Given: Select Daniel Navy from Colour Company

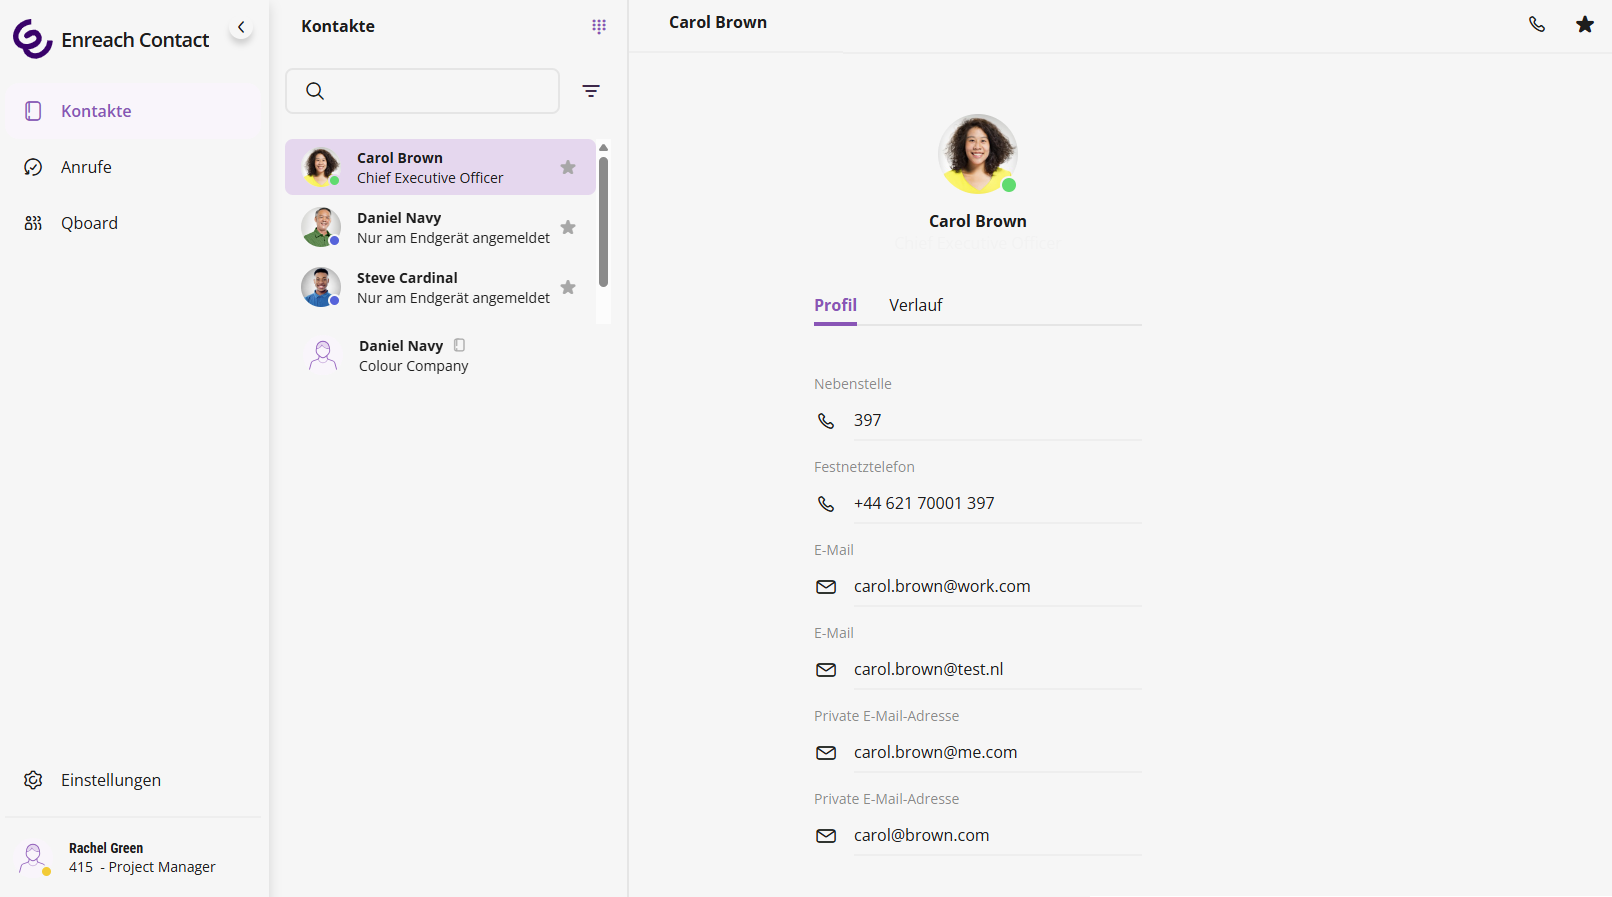Looking at the screenshot, I should (x=413, y=355).
